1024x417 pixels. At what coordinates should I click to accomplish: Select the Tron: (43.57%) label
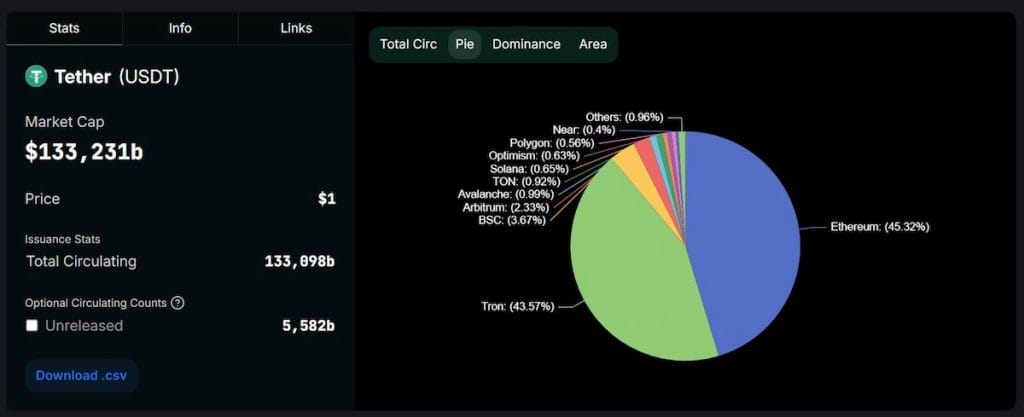[517, 306]
